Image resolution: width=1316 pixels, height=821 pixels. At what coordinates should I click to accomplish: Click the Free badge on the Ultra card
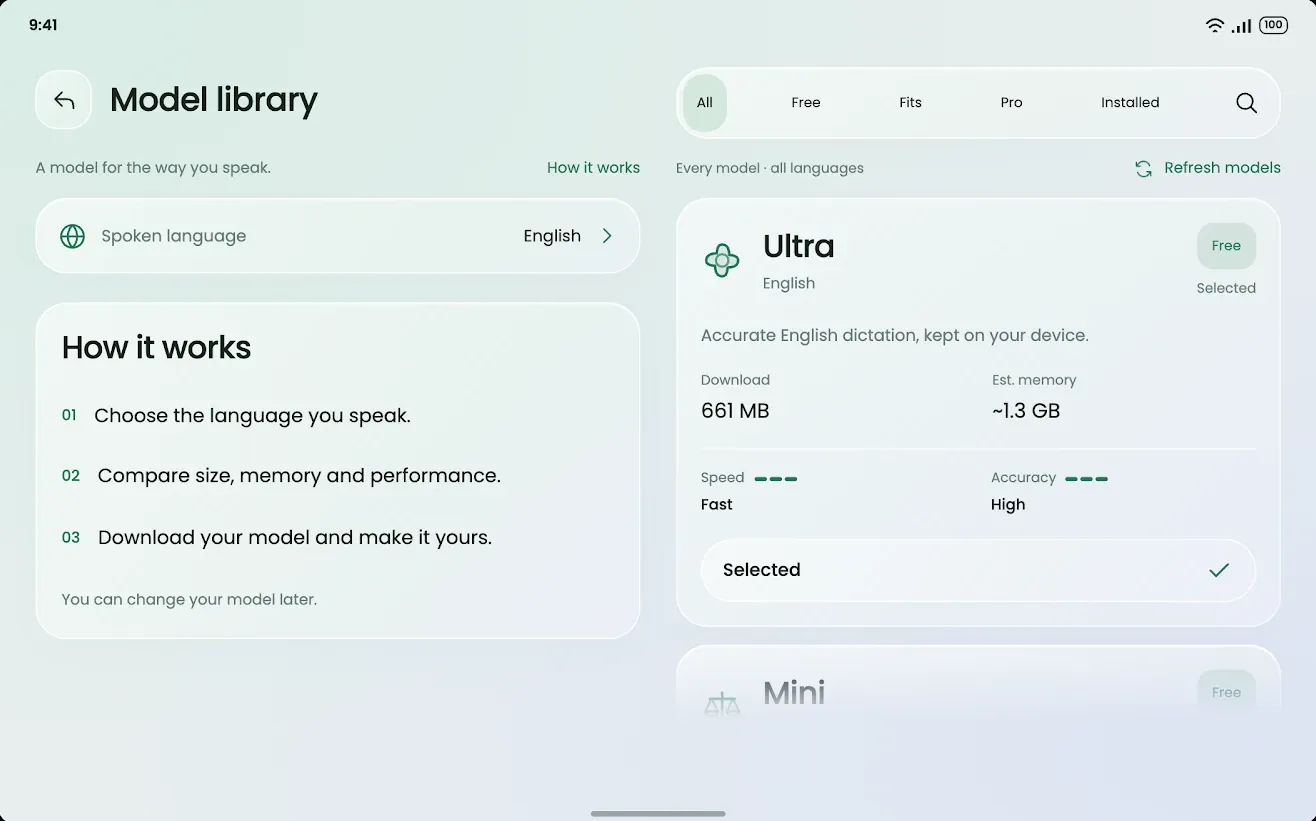[1226, 246]
